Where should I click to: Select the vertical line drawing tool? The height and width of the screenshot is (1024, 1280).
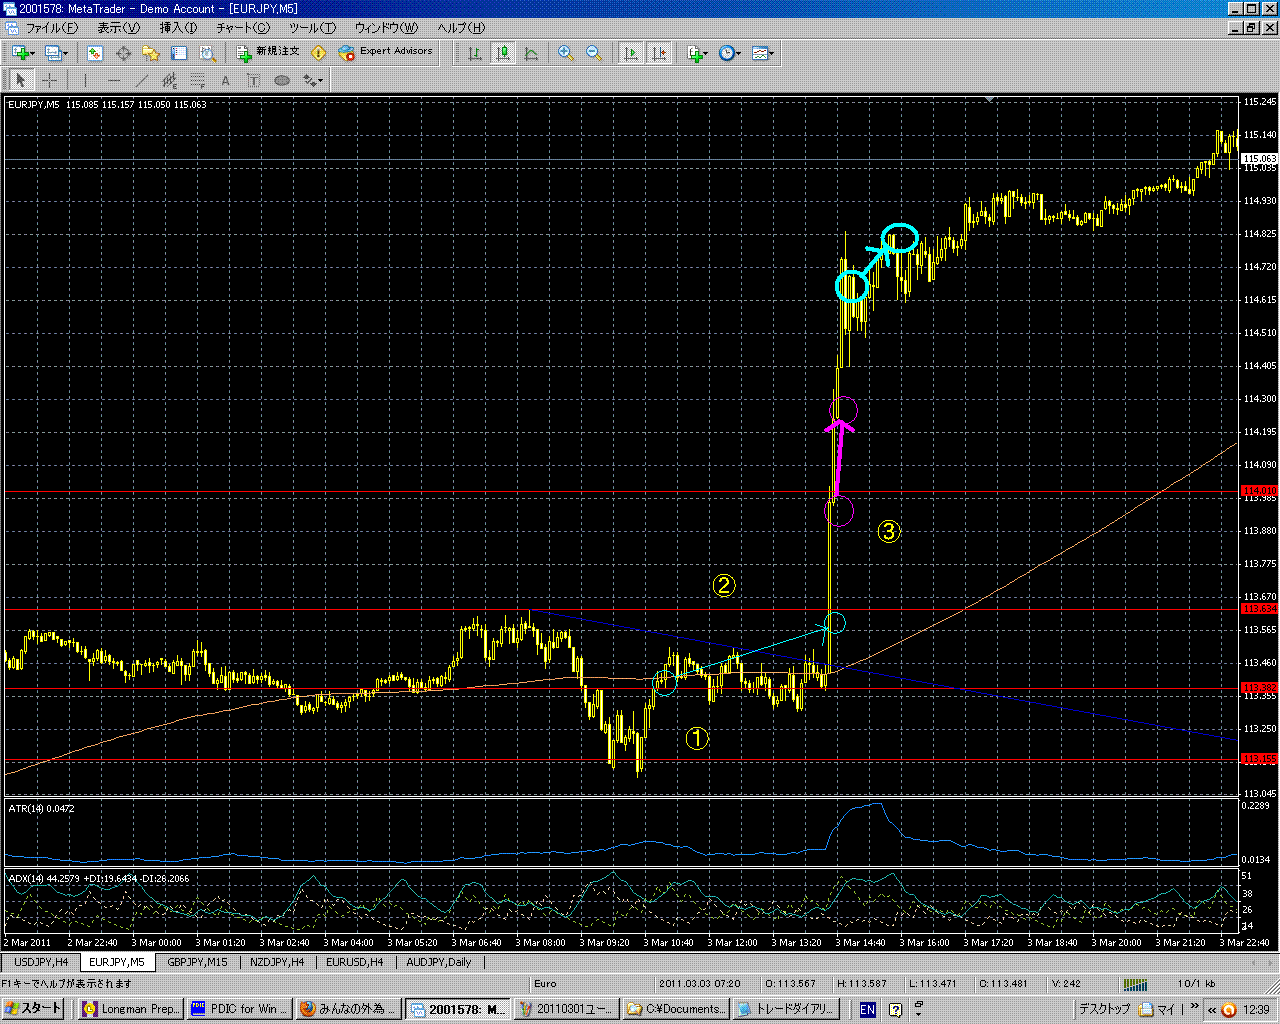(86, 81)
